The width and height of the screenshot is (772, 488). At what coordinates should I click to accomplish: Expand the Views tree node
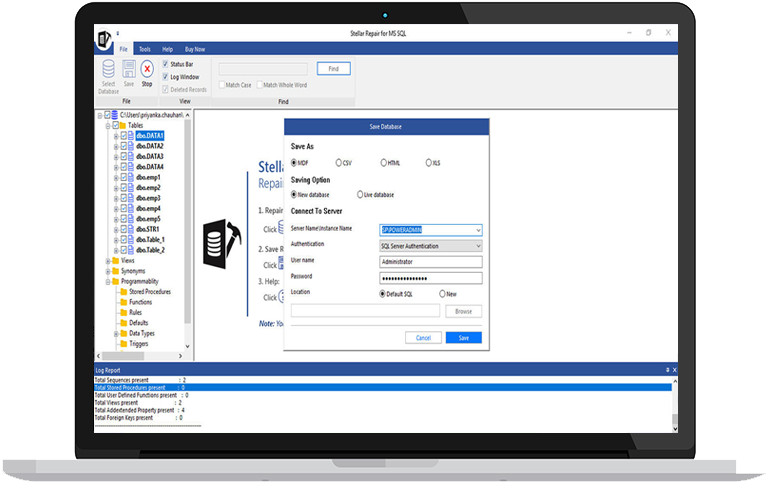pos(108,260)
